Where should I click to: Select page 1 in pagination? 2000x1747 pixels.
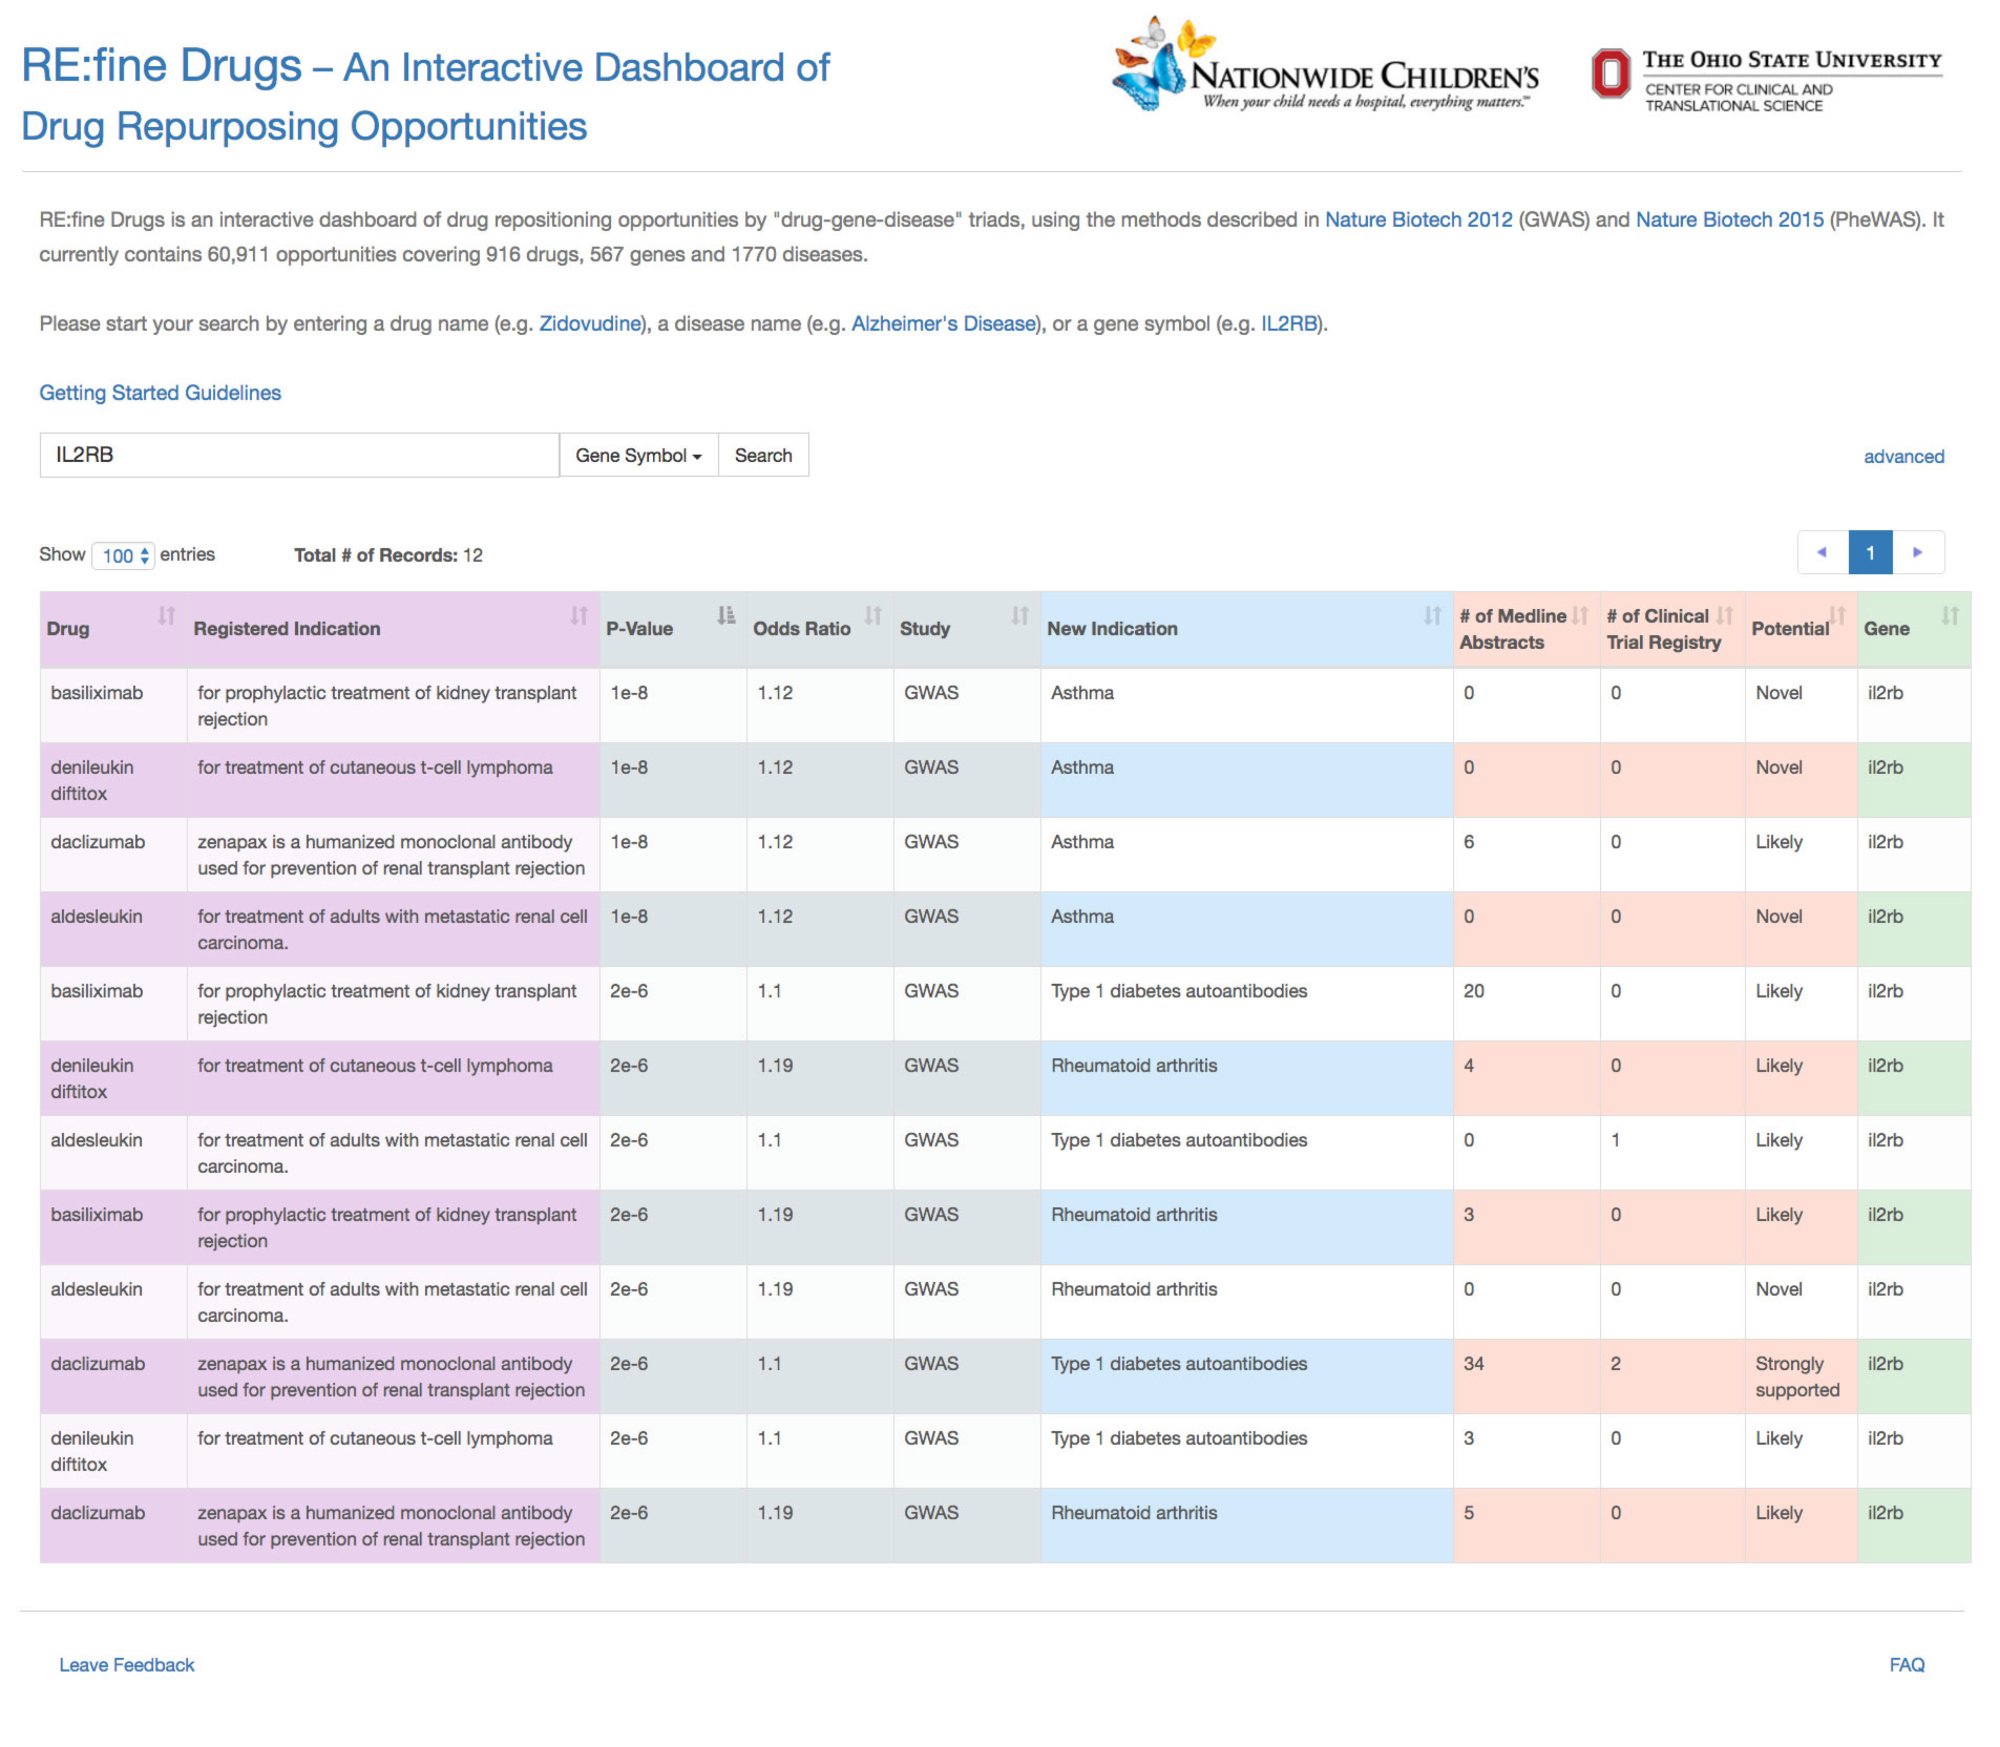click(x=1869, y=552)
